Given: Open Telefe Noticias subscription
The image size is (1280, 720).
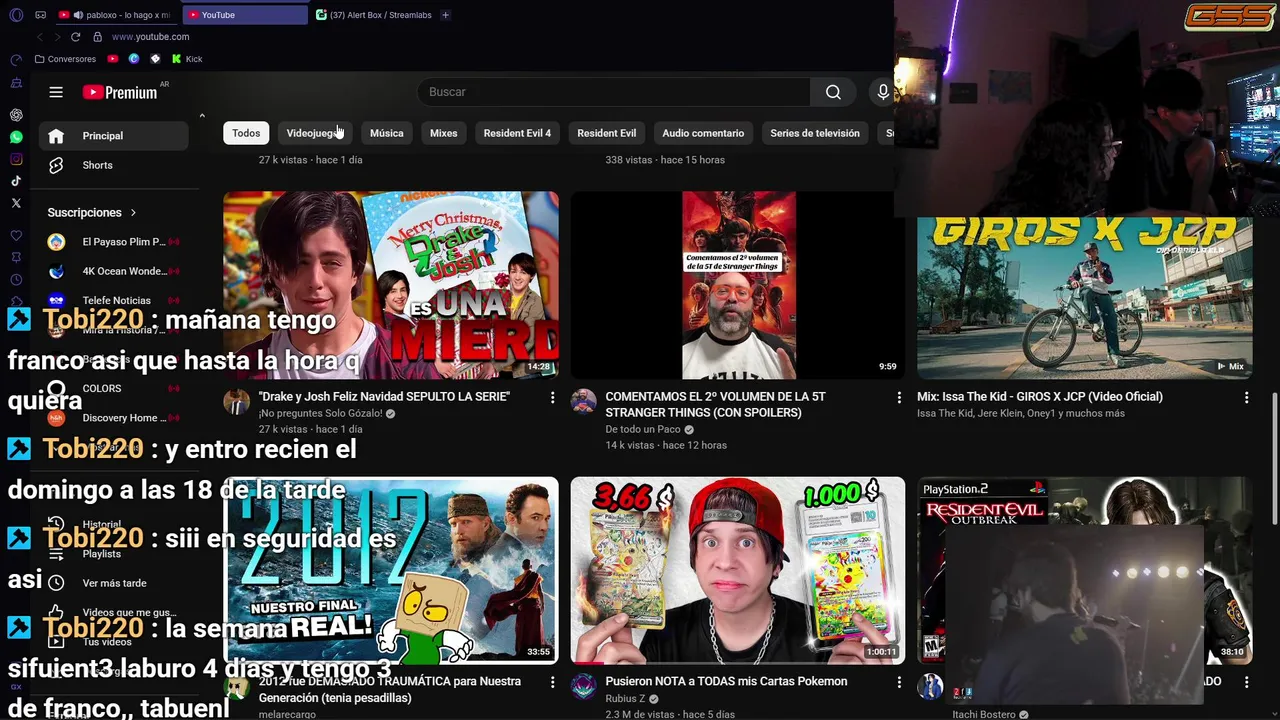Looking at the screenshot, I should 113,300.
